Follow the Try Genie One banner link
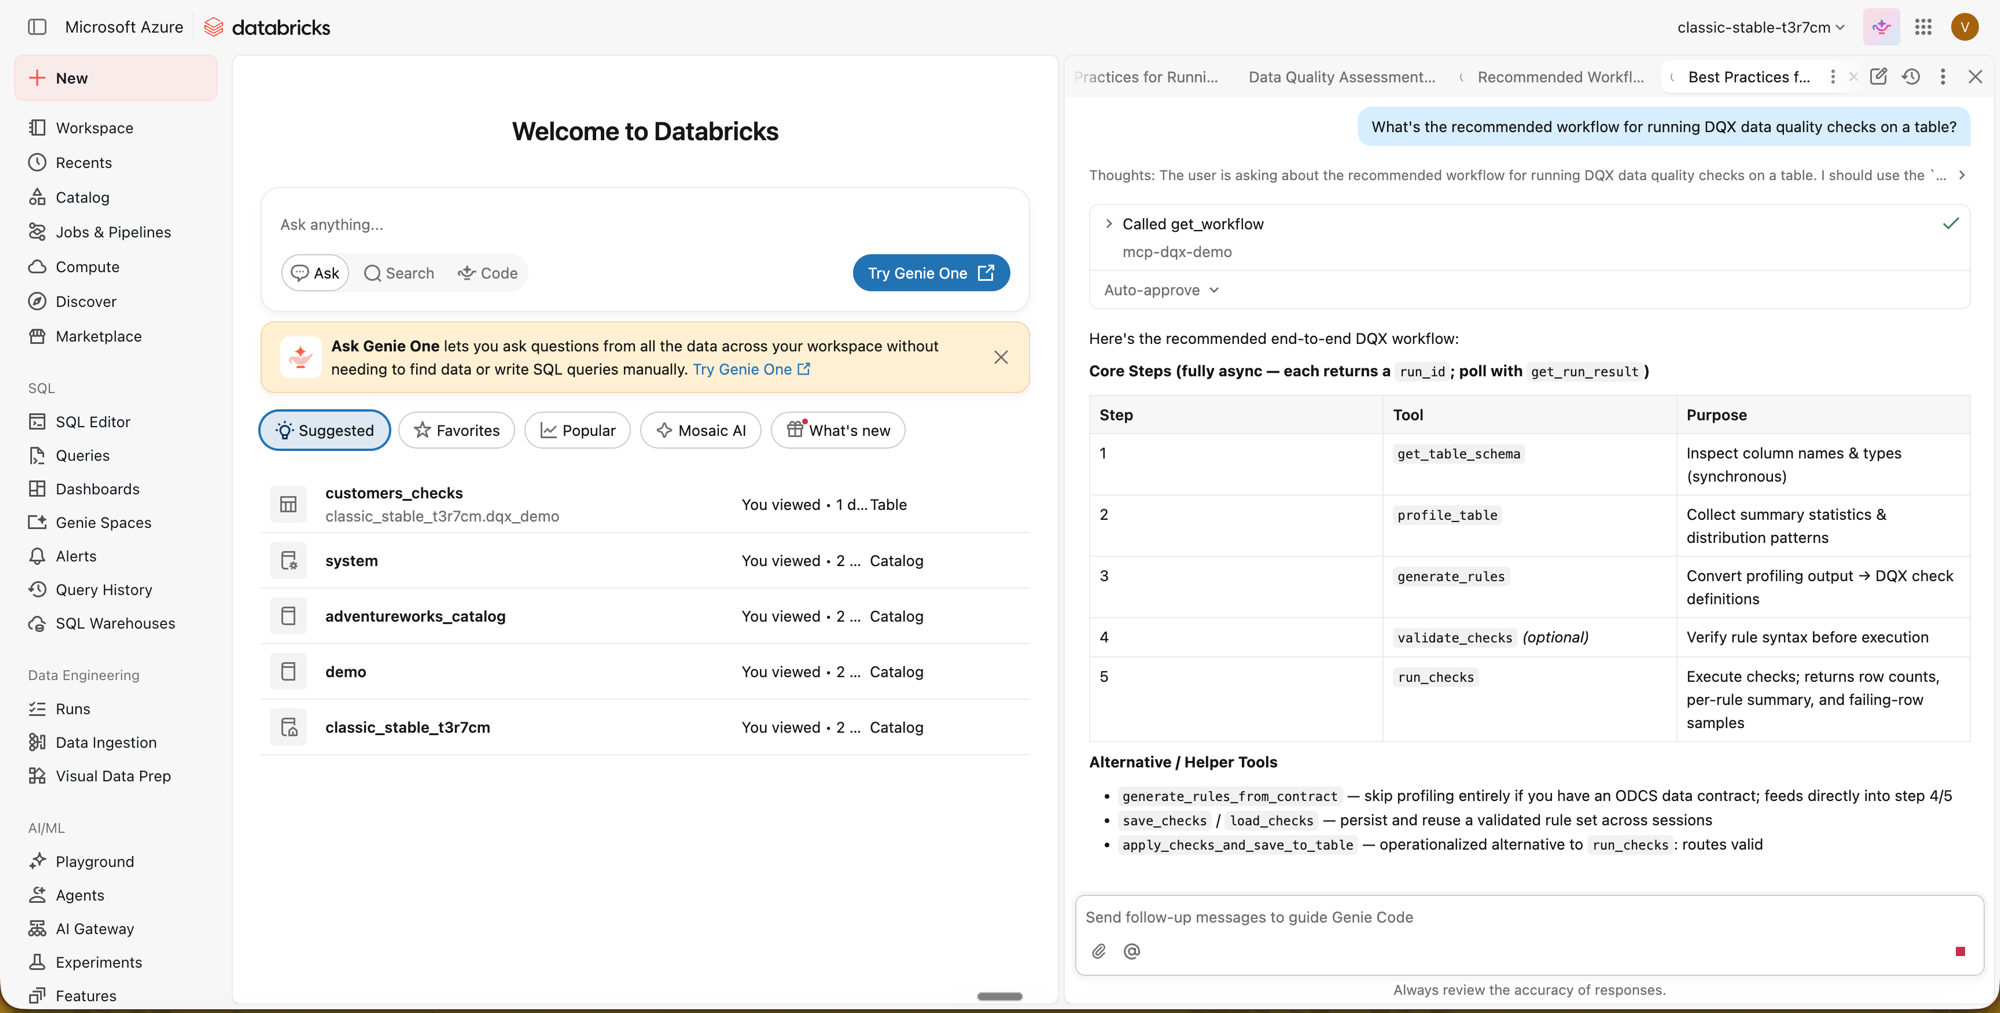 pos(751,369)
